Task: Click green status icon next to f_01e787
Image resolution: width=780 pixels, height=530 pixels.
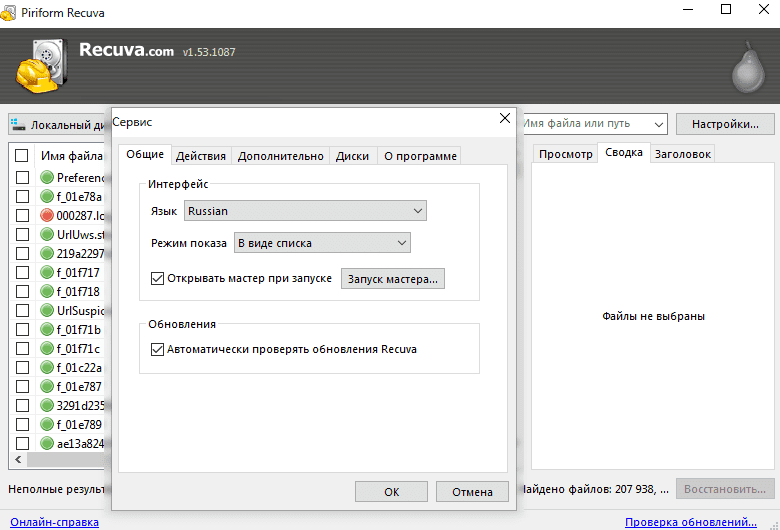Action: pos(47,386)
